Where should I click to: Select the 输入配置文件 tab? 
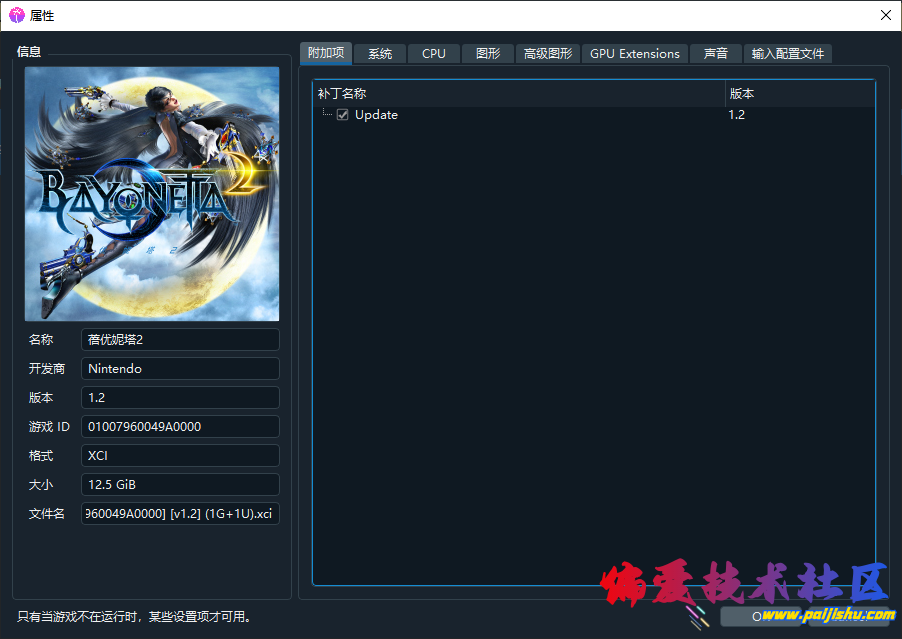tap(788, 54)
